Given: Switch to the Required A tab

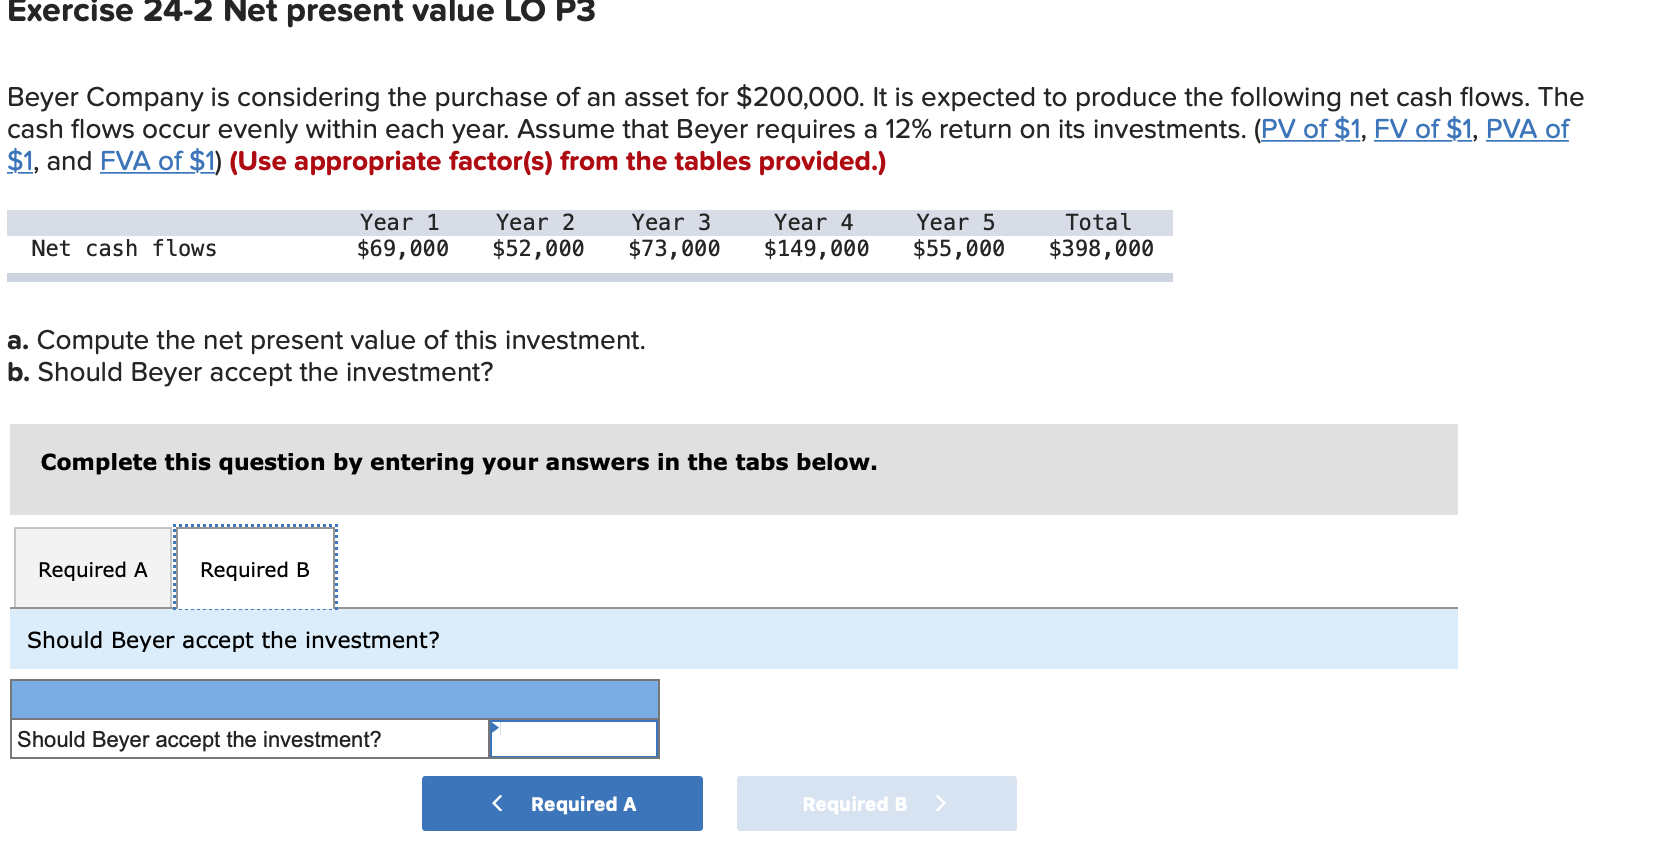Looking at the screenshot, I should tap(91, 568).
